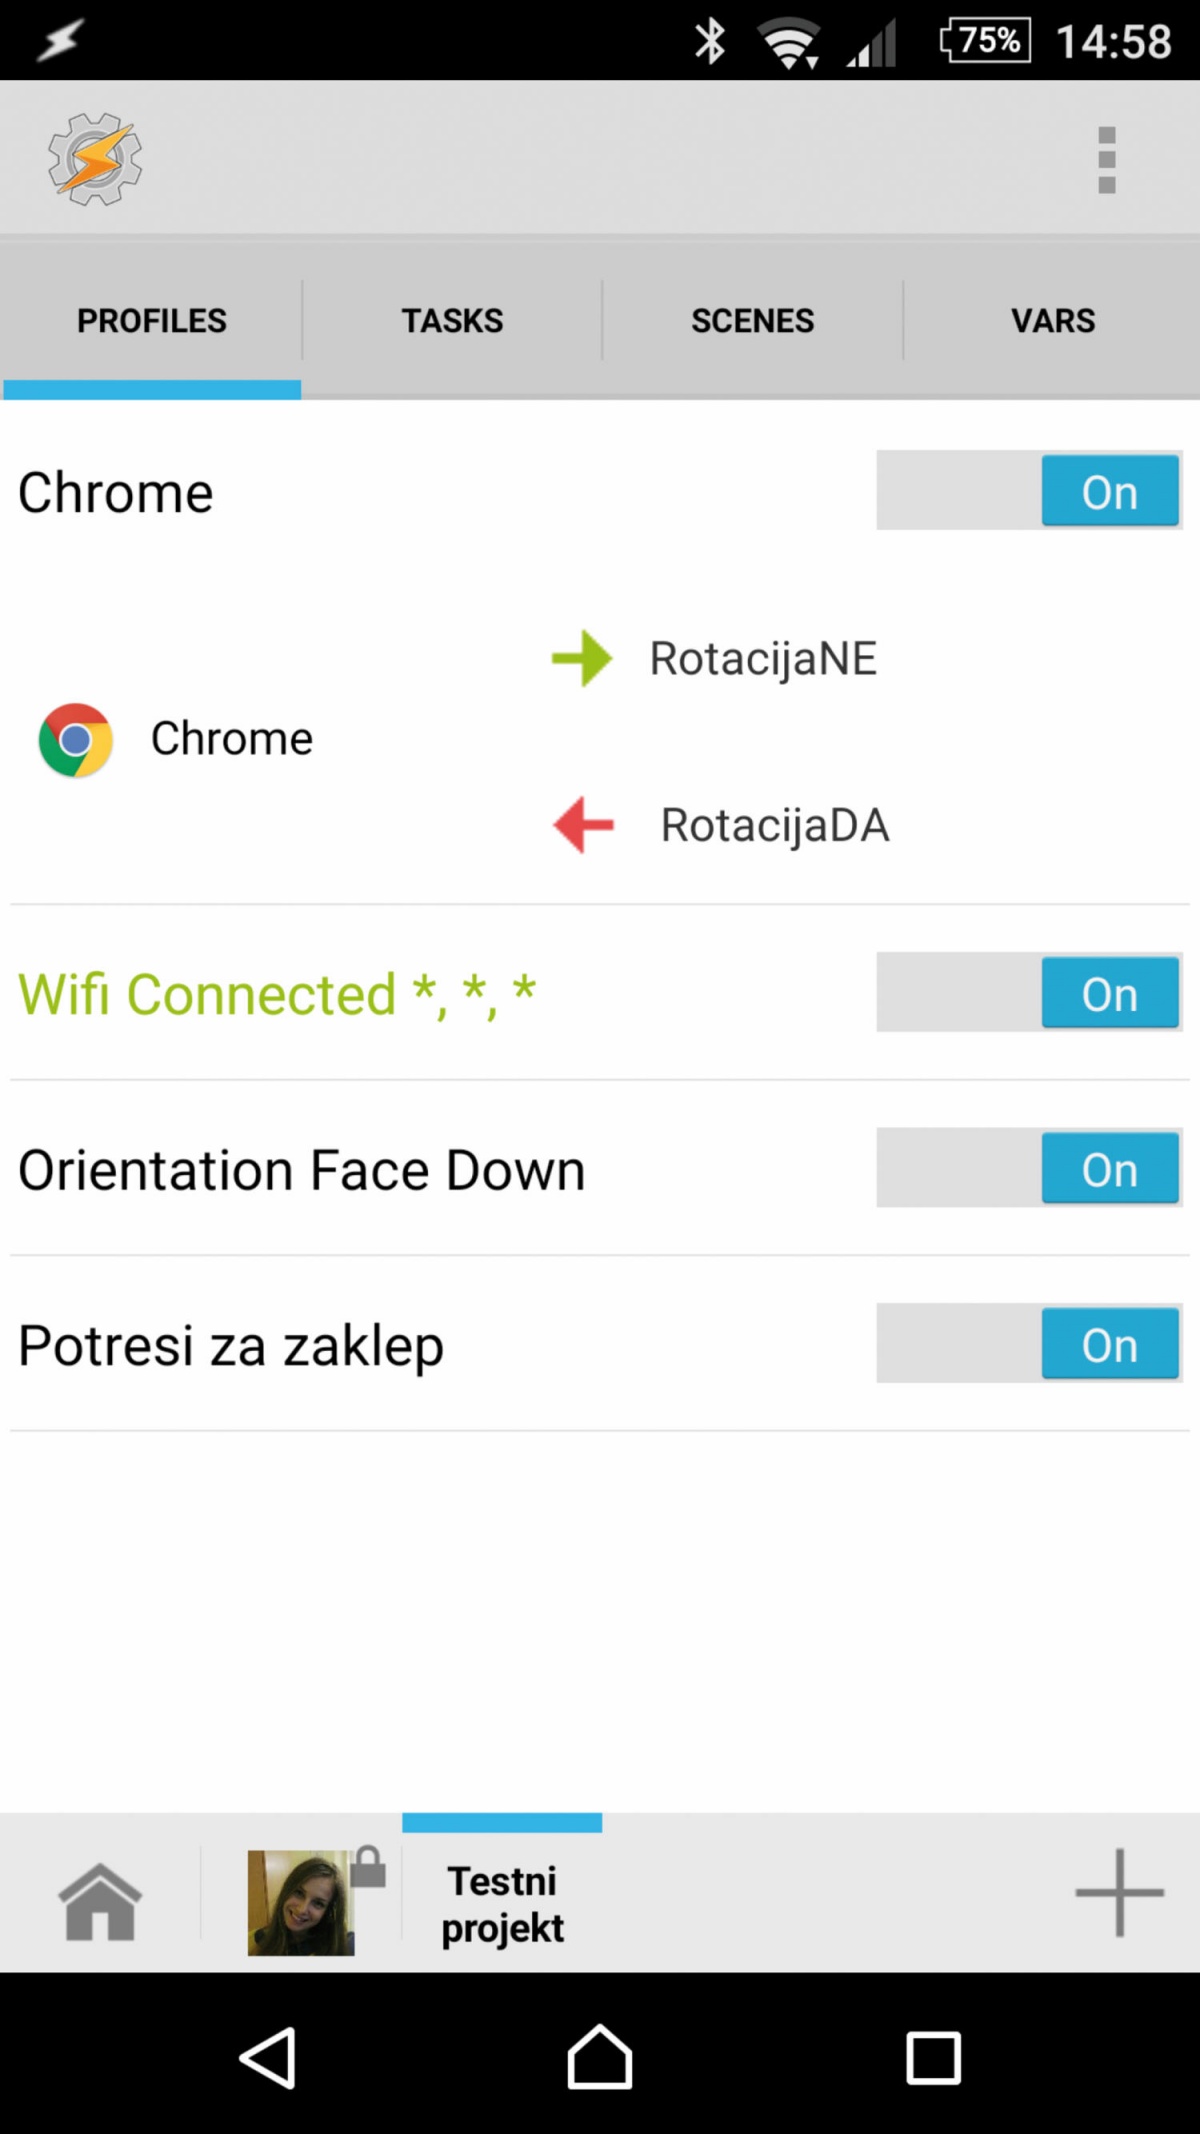Open the three-dot overflow menu
The width and height of the screenshot is (1200, 2134).
[x=1106, y=160]
